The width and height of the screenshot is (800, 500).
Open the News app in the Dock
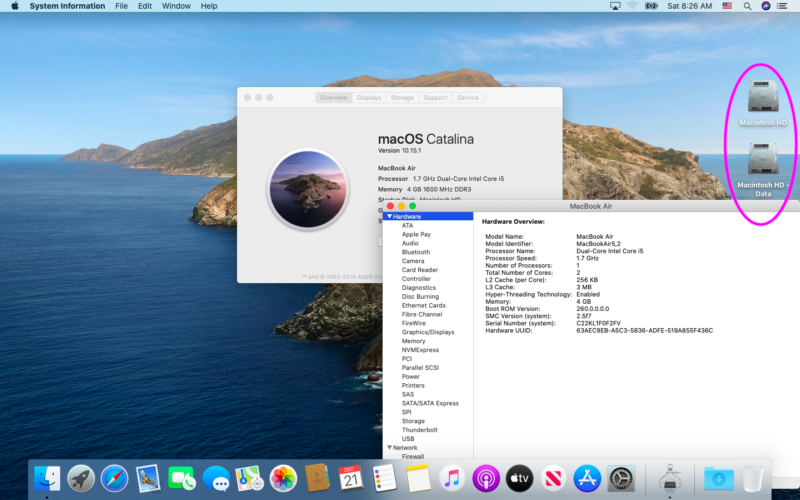click(x=553, y=479)
